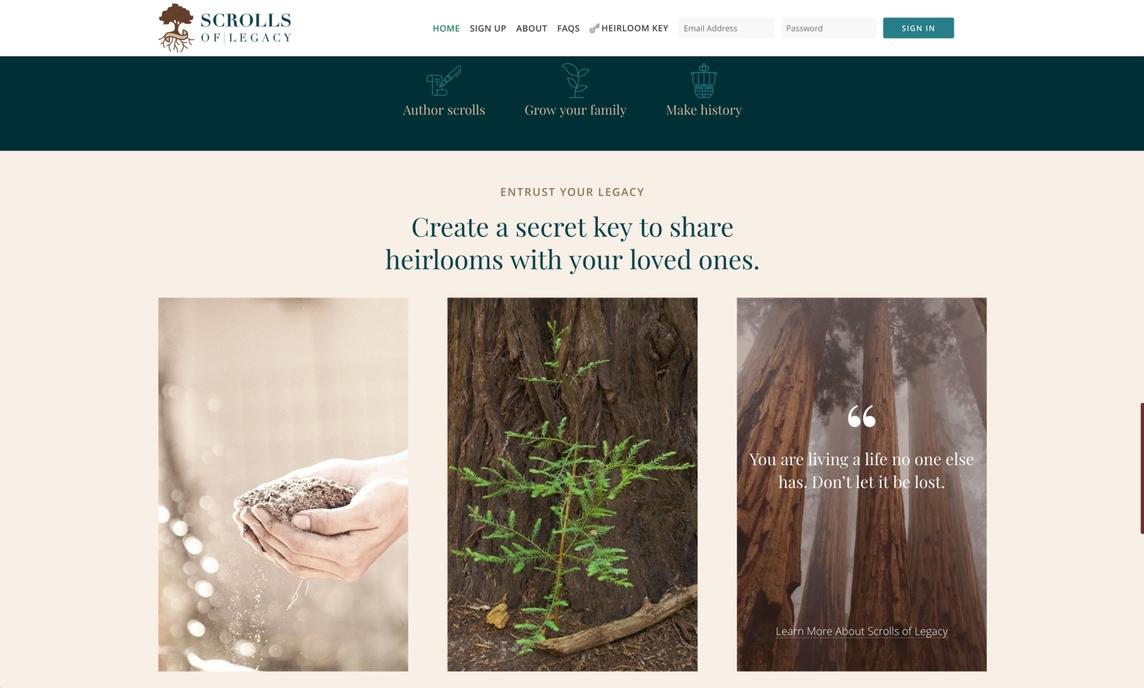
Task: Click the quotation mark icon on redwood card
Action: click(x=861, y=417)
